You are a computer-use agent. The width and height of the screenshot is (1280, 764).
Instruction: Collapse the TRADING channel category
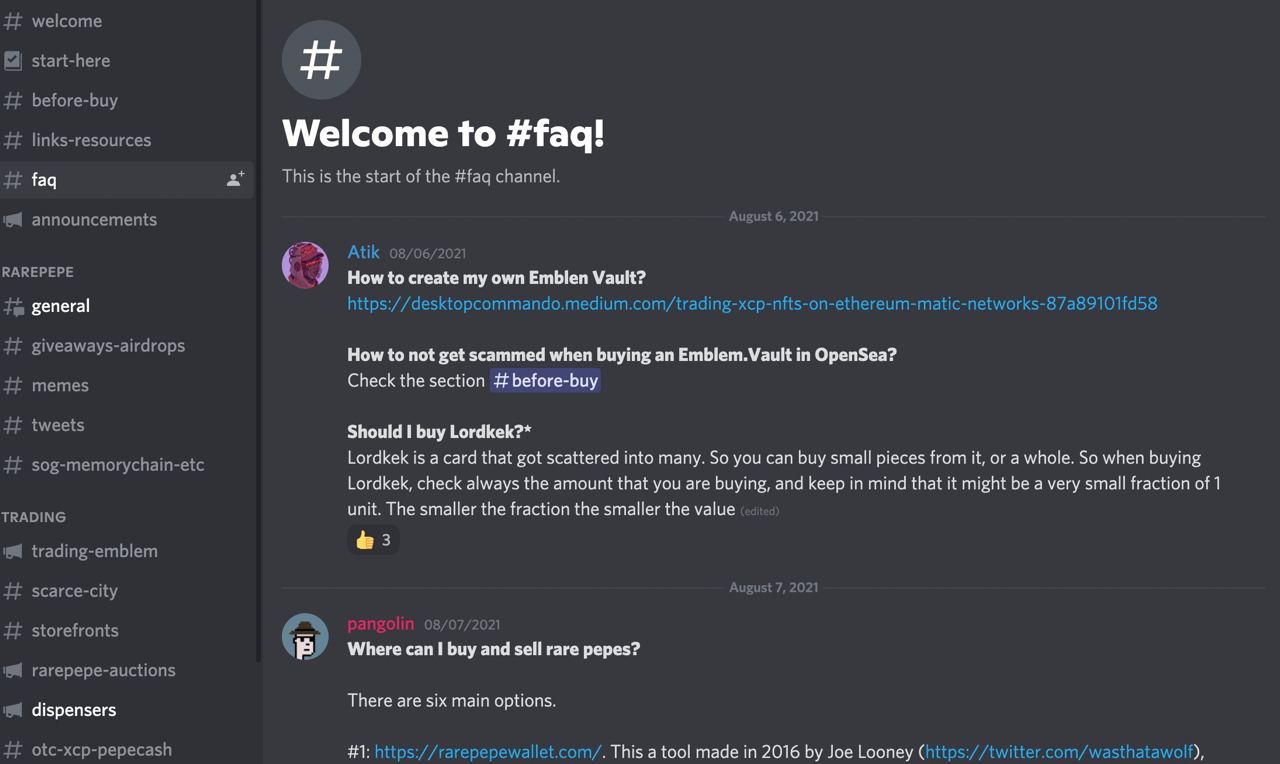pyautogui.click(x=34, y=517)
